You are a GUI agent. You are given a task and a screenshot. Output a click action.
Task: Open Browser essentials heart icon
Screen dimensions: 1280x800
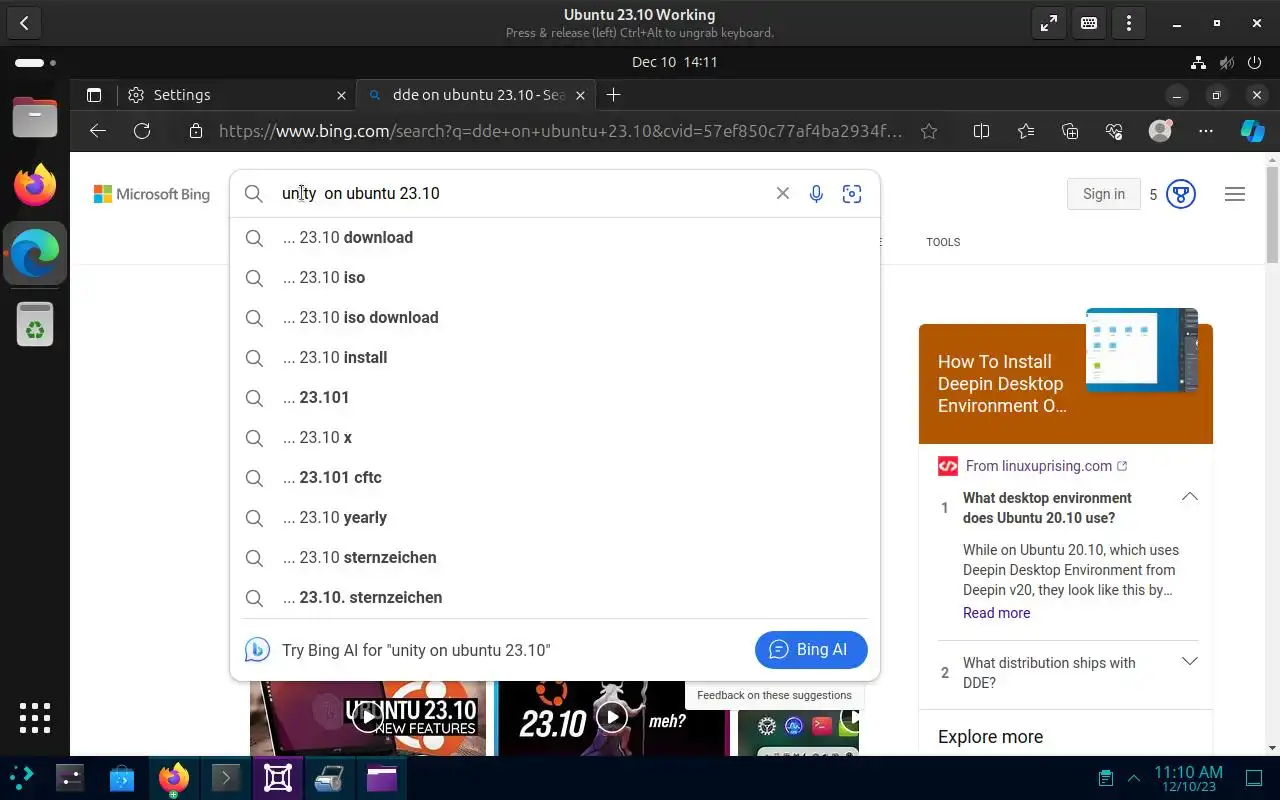(x=1115, y=131)
